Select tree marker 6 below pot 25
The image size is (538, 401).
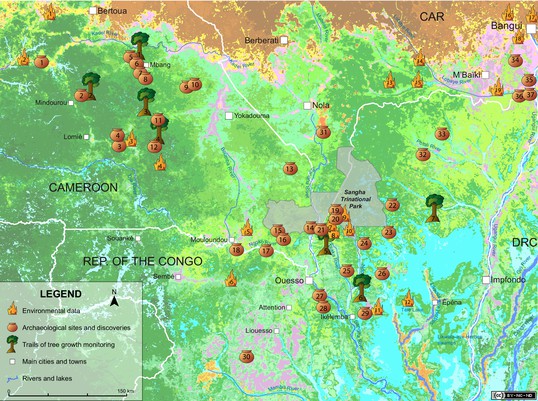point(362,288)
